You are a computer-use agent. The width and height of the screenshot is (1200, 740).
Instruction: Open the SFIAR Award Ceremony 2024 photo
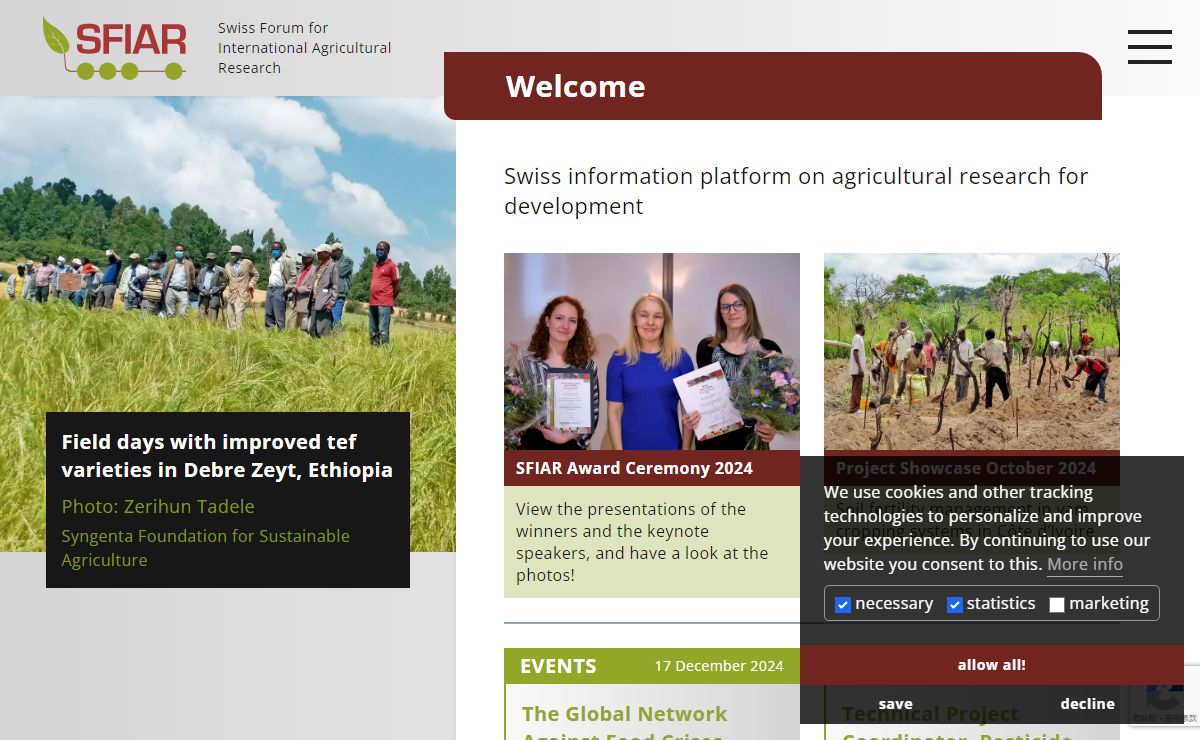tap(652, 351)
